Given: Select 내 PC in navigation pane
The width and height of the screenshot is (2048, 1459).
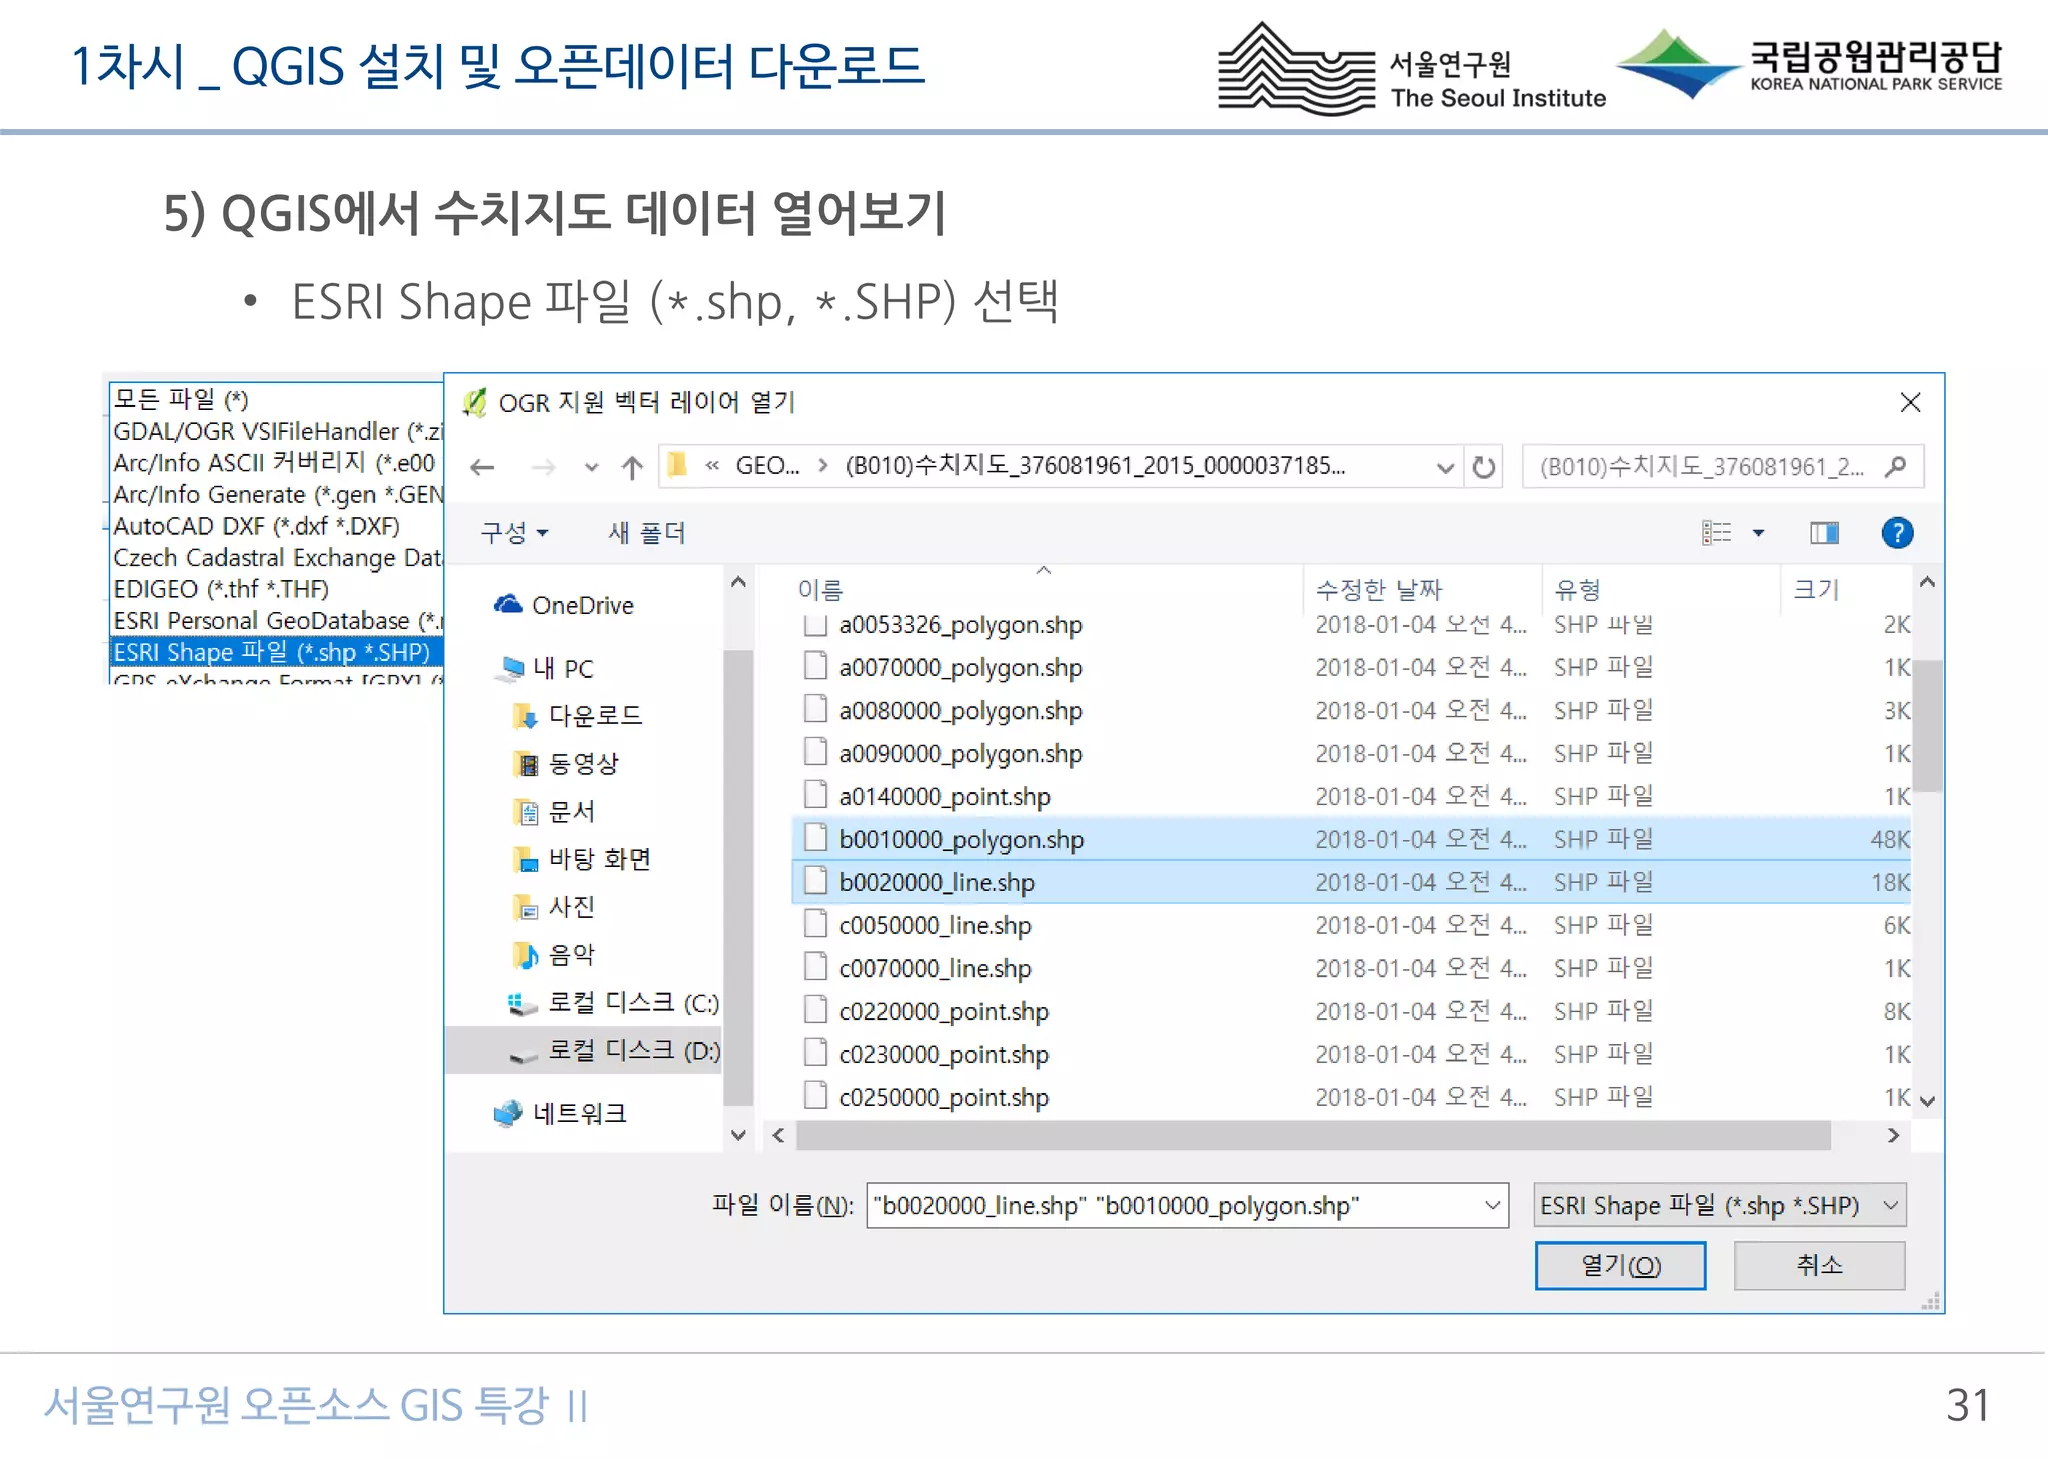Looking at the screenshot, I should click(x=547, y=668).
